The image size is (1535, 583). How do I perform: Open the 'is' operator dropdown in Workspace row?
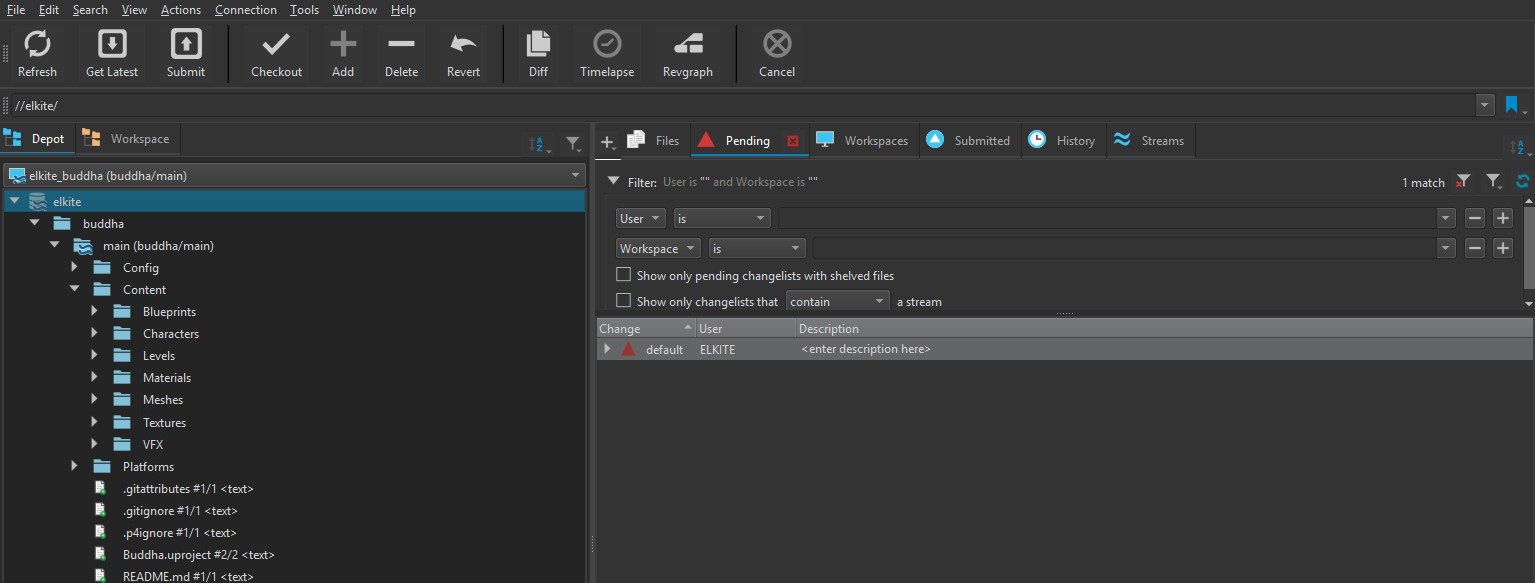(x=757, y=248)
